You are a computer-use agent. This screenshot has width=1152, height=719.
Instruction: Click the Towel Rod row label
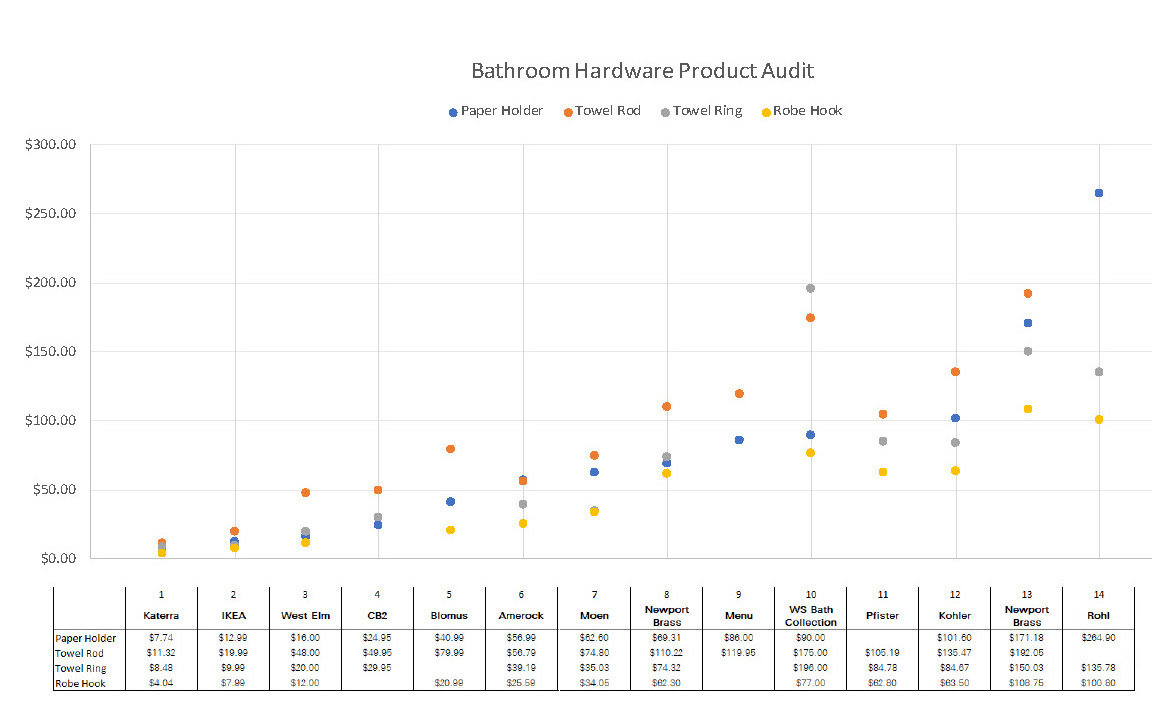pos(79,654)
